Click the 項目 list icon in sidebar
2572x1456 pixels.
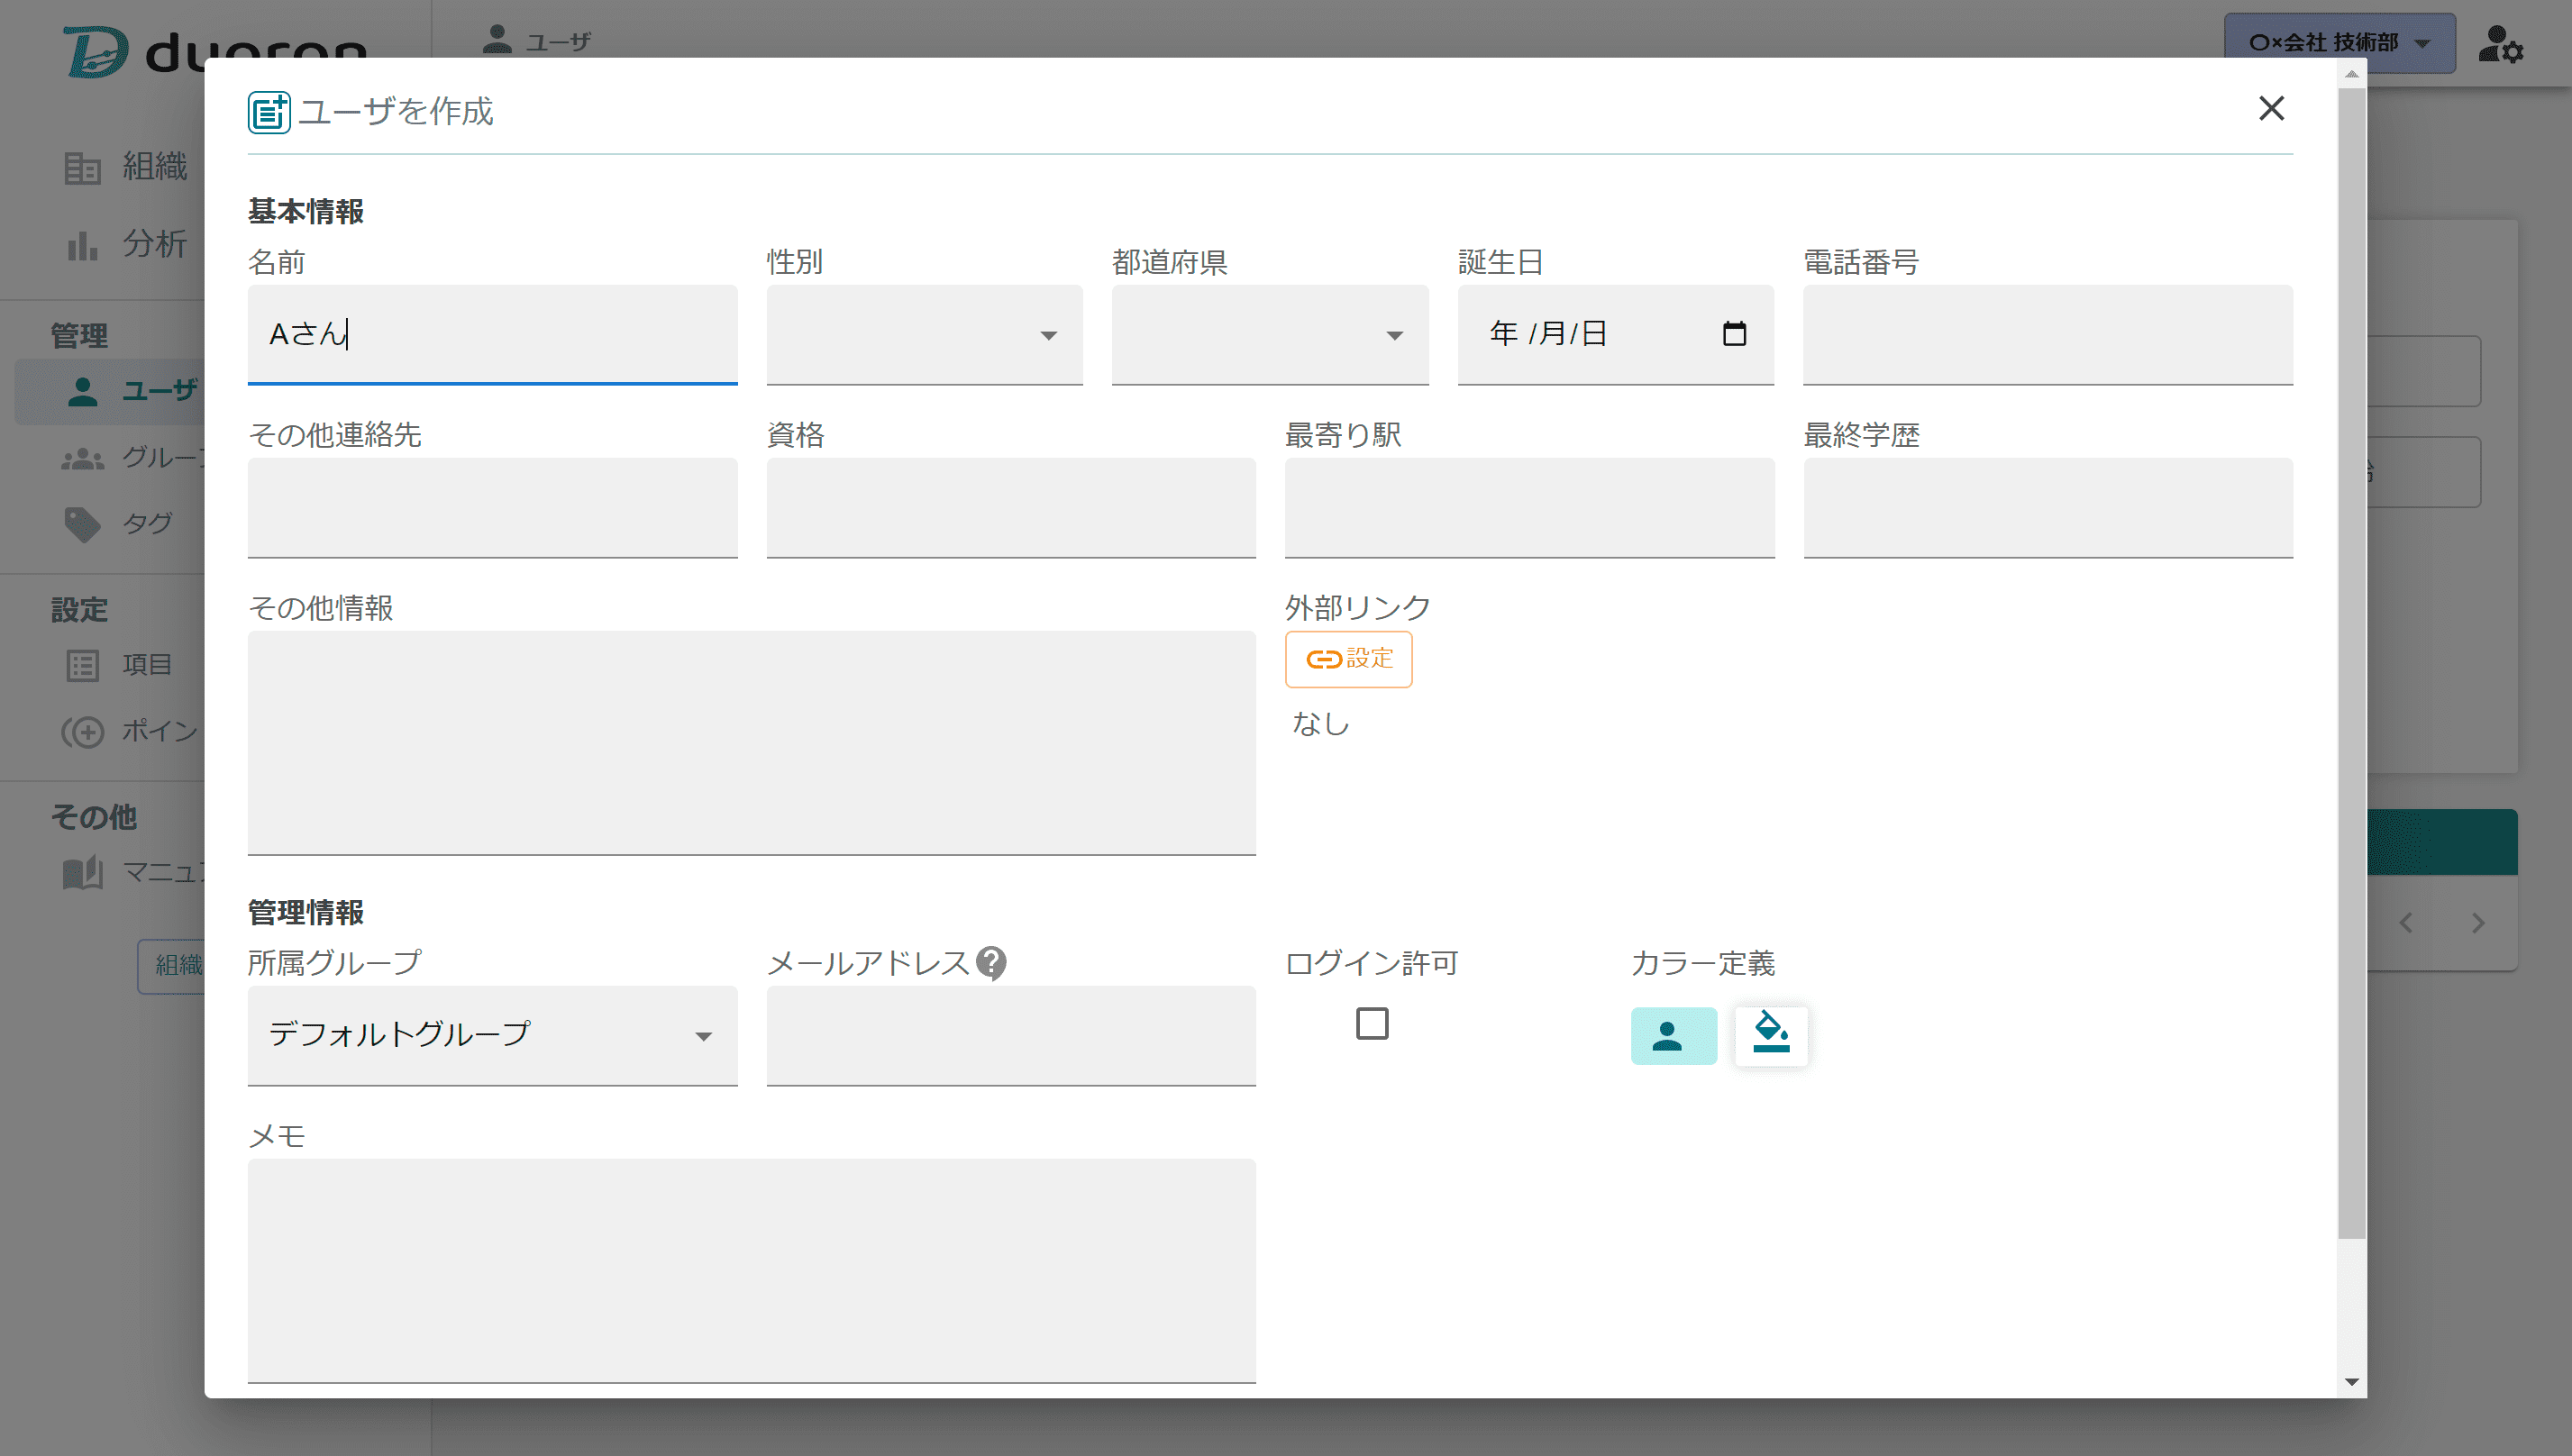pyautogui.click(x=82, y=665)
